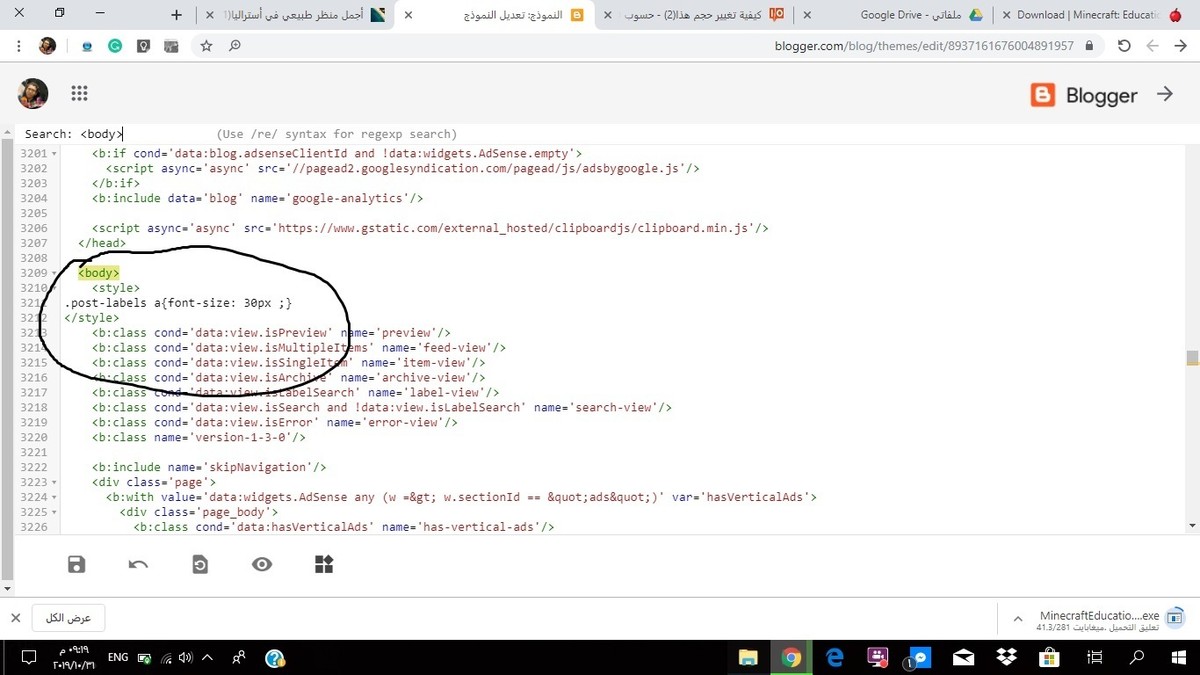Collapse code fold at line 3223
The image size is (1200, 675).
pos(53,482)
